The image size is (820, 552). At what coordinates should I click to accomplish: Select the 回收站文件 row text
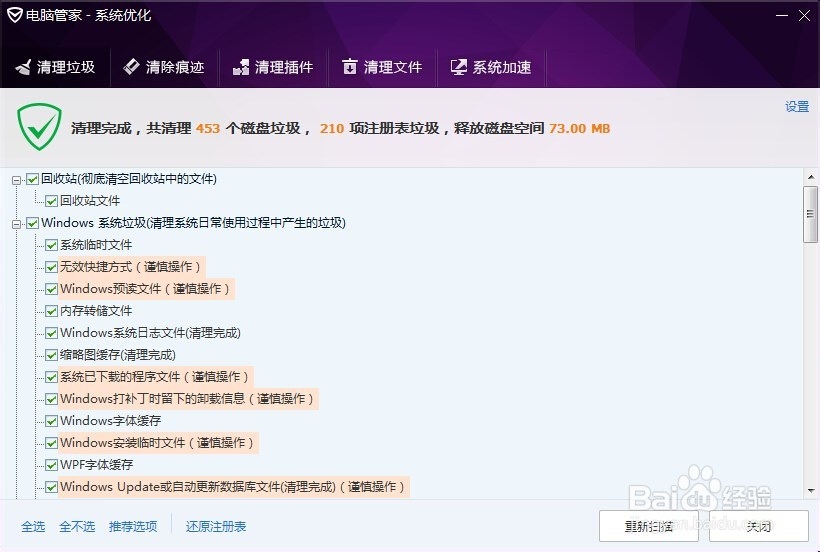click(89, 201)
